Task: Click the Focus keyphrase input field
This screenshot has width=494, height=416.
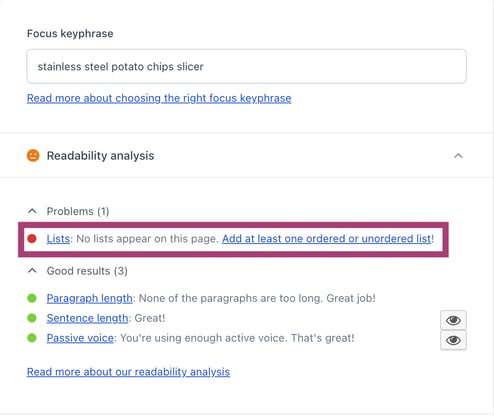Action: click(246, 66)
